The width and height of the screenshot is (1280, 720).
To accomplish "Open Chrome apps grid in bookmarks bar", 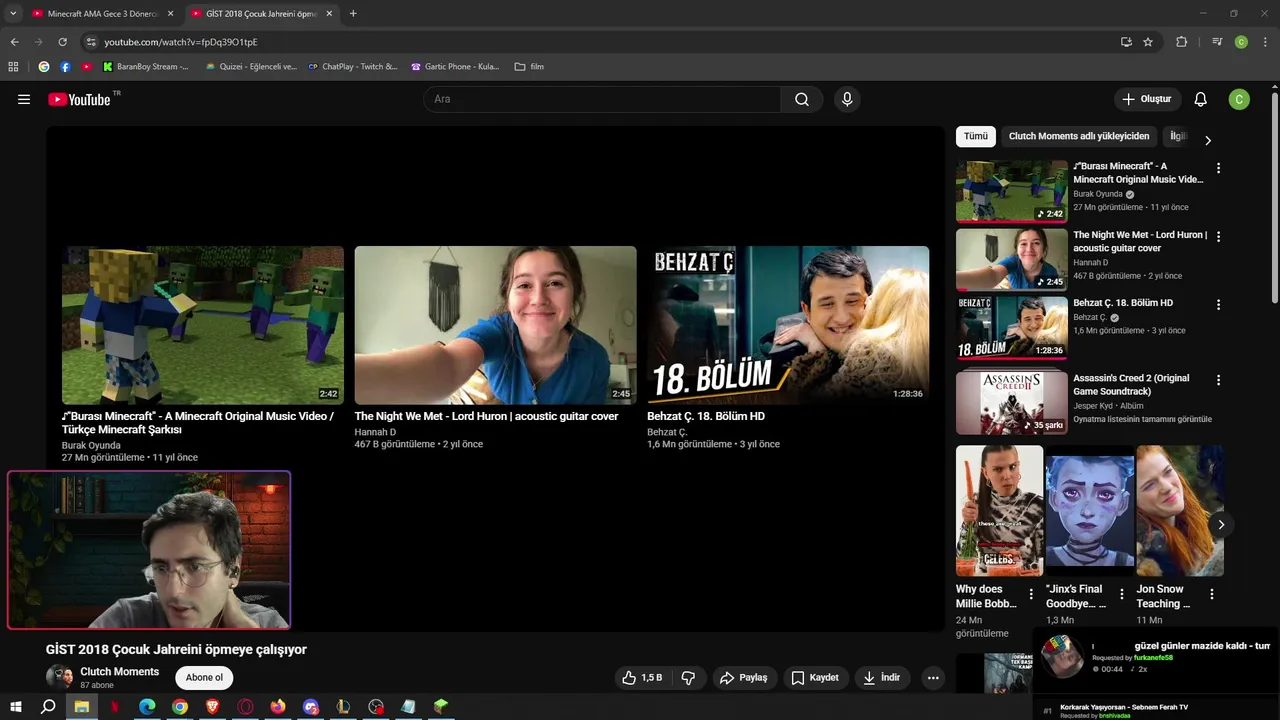I will pos(13,67).
